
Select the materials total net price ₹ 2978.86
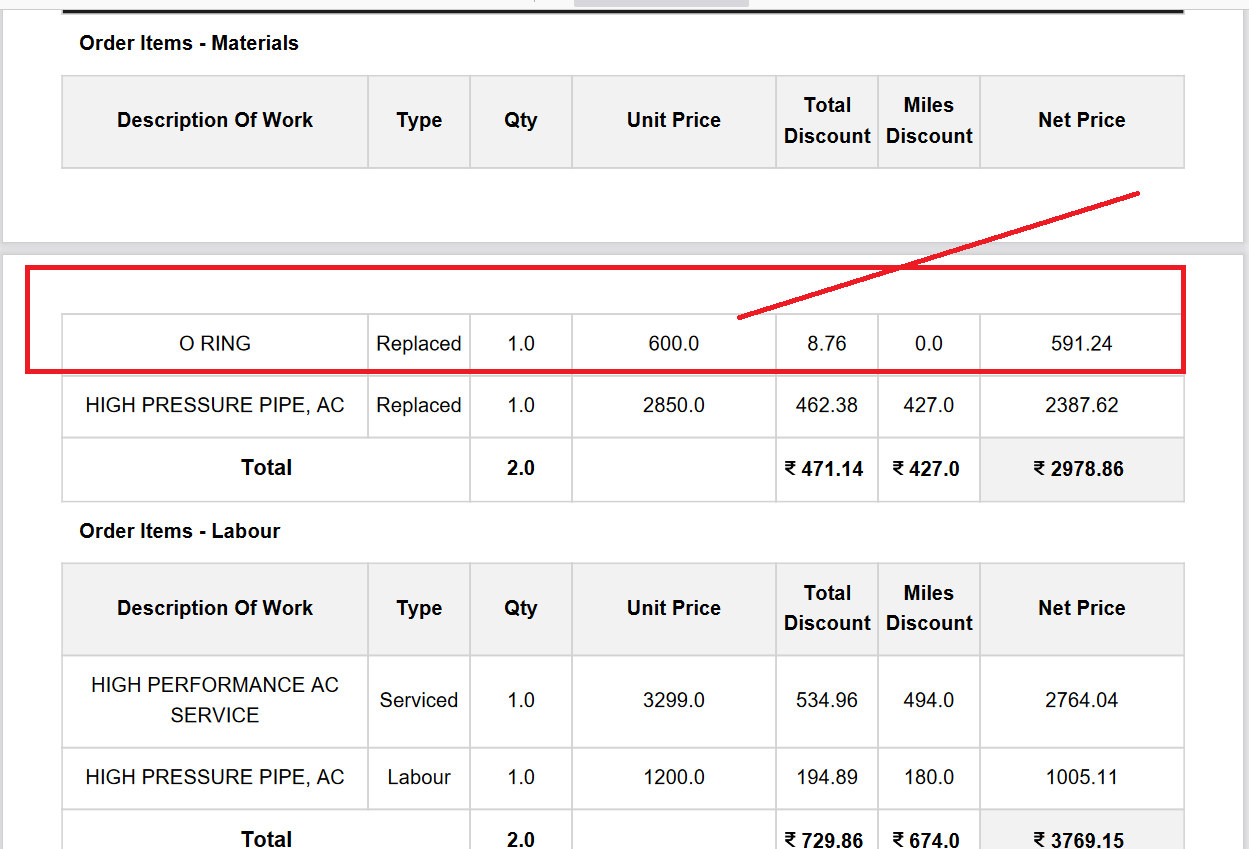click(1081, 469)
